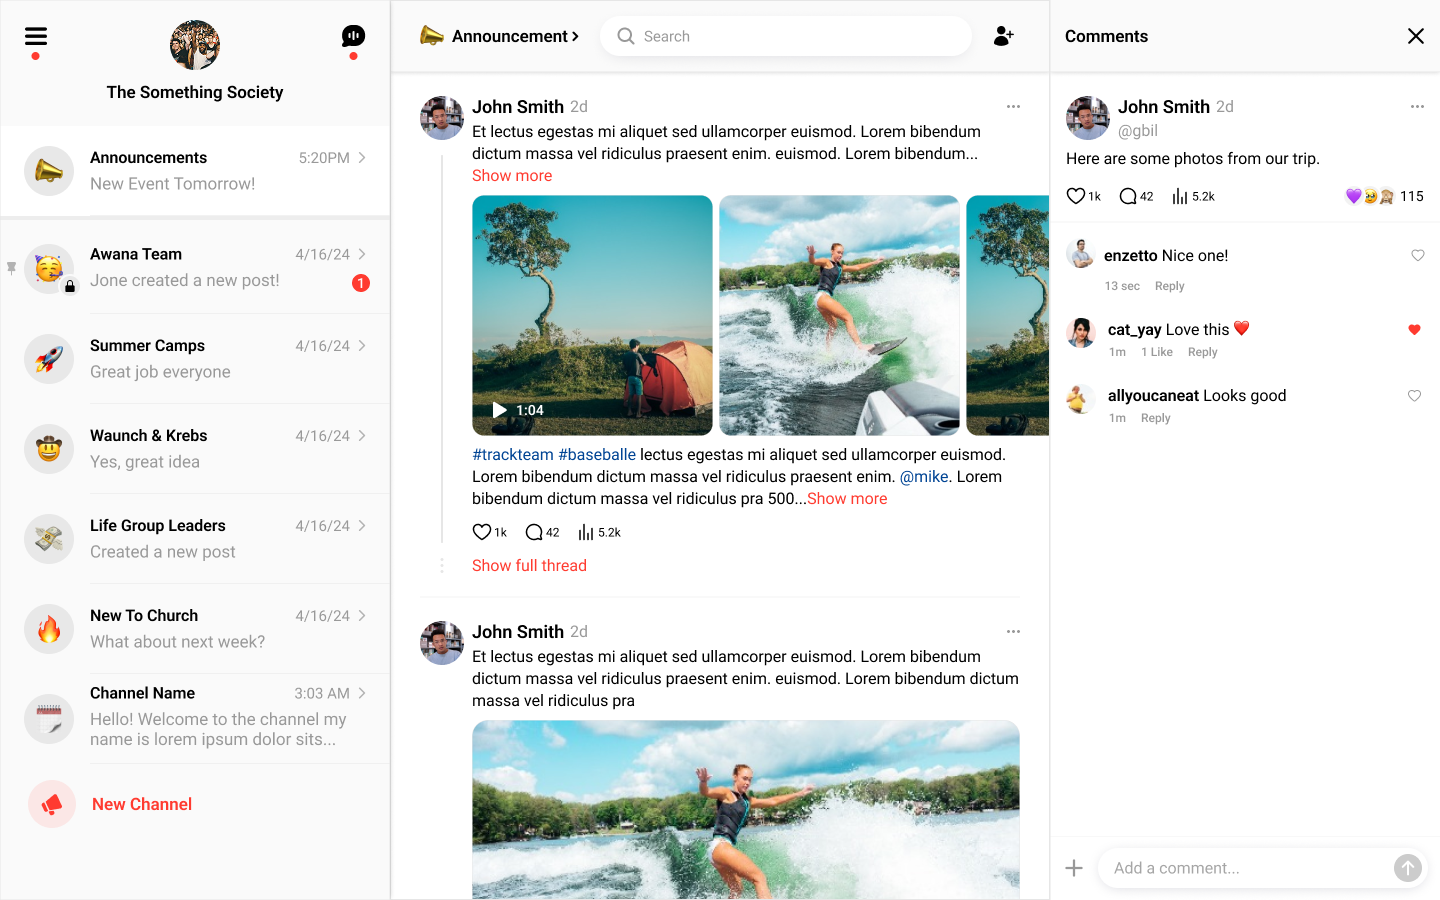1440x900 pixels.
Task: Click the Add a comment field
Action: click(x=1245, y=868)
